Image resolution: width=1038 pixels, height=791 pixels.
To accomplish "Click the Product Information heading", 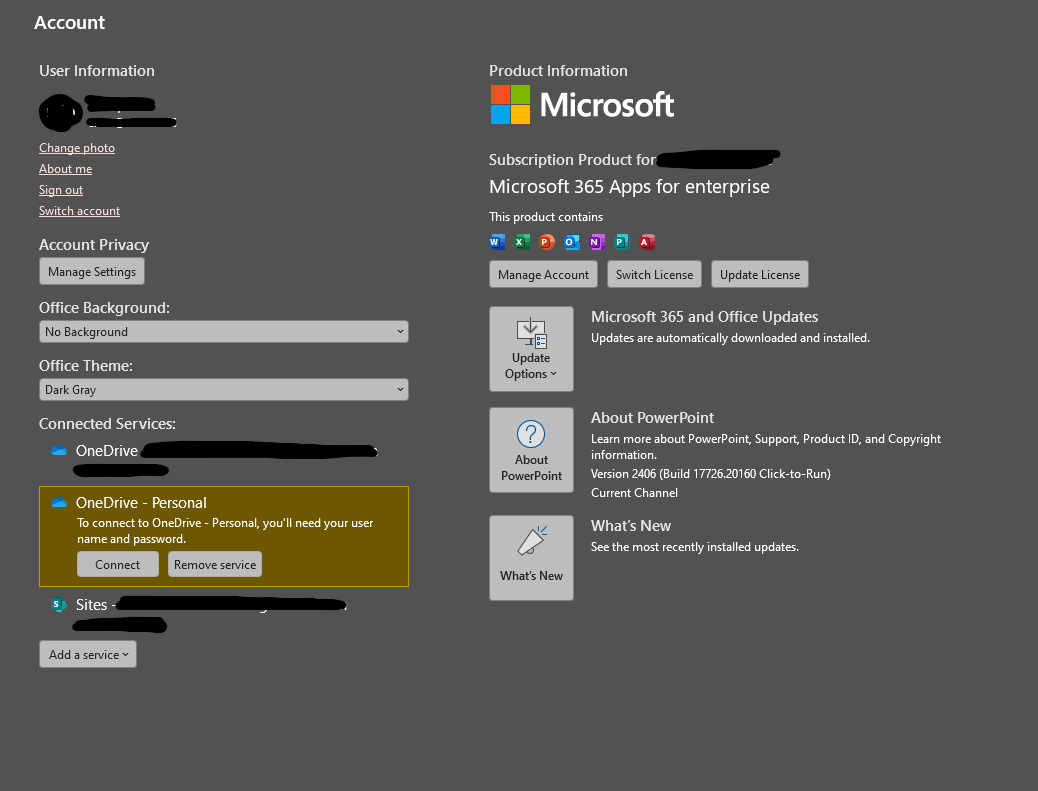I will [x=558, y=71].
